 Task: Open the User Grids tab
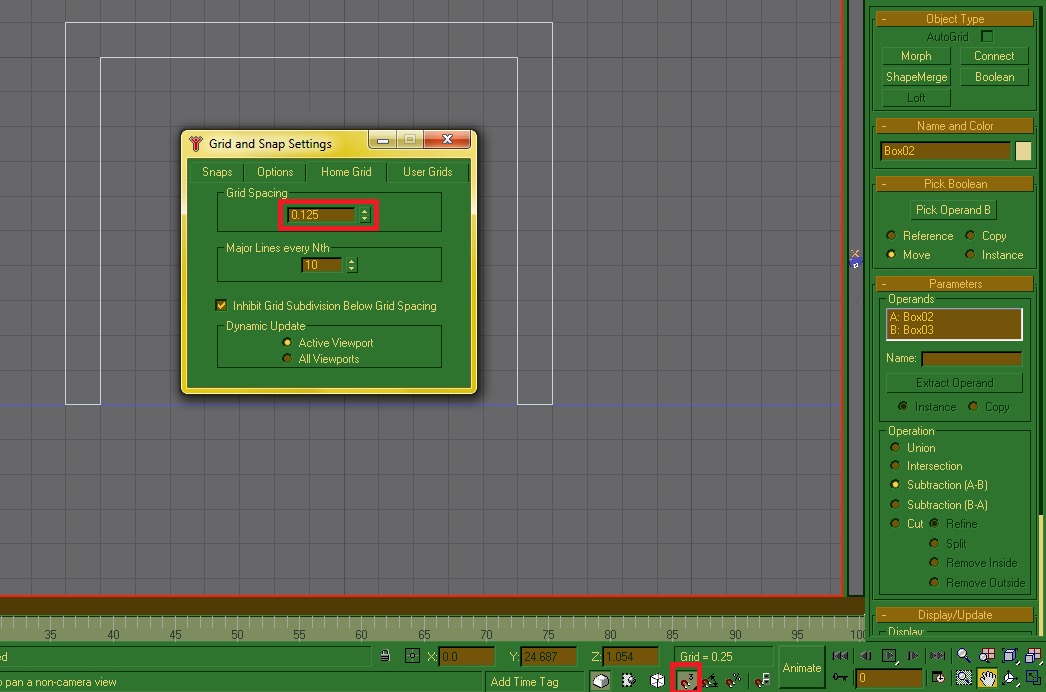point(427,171)
